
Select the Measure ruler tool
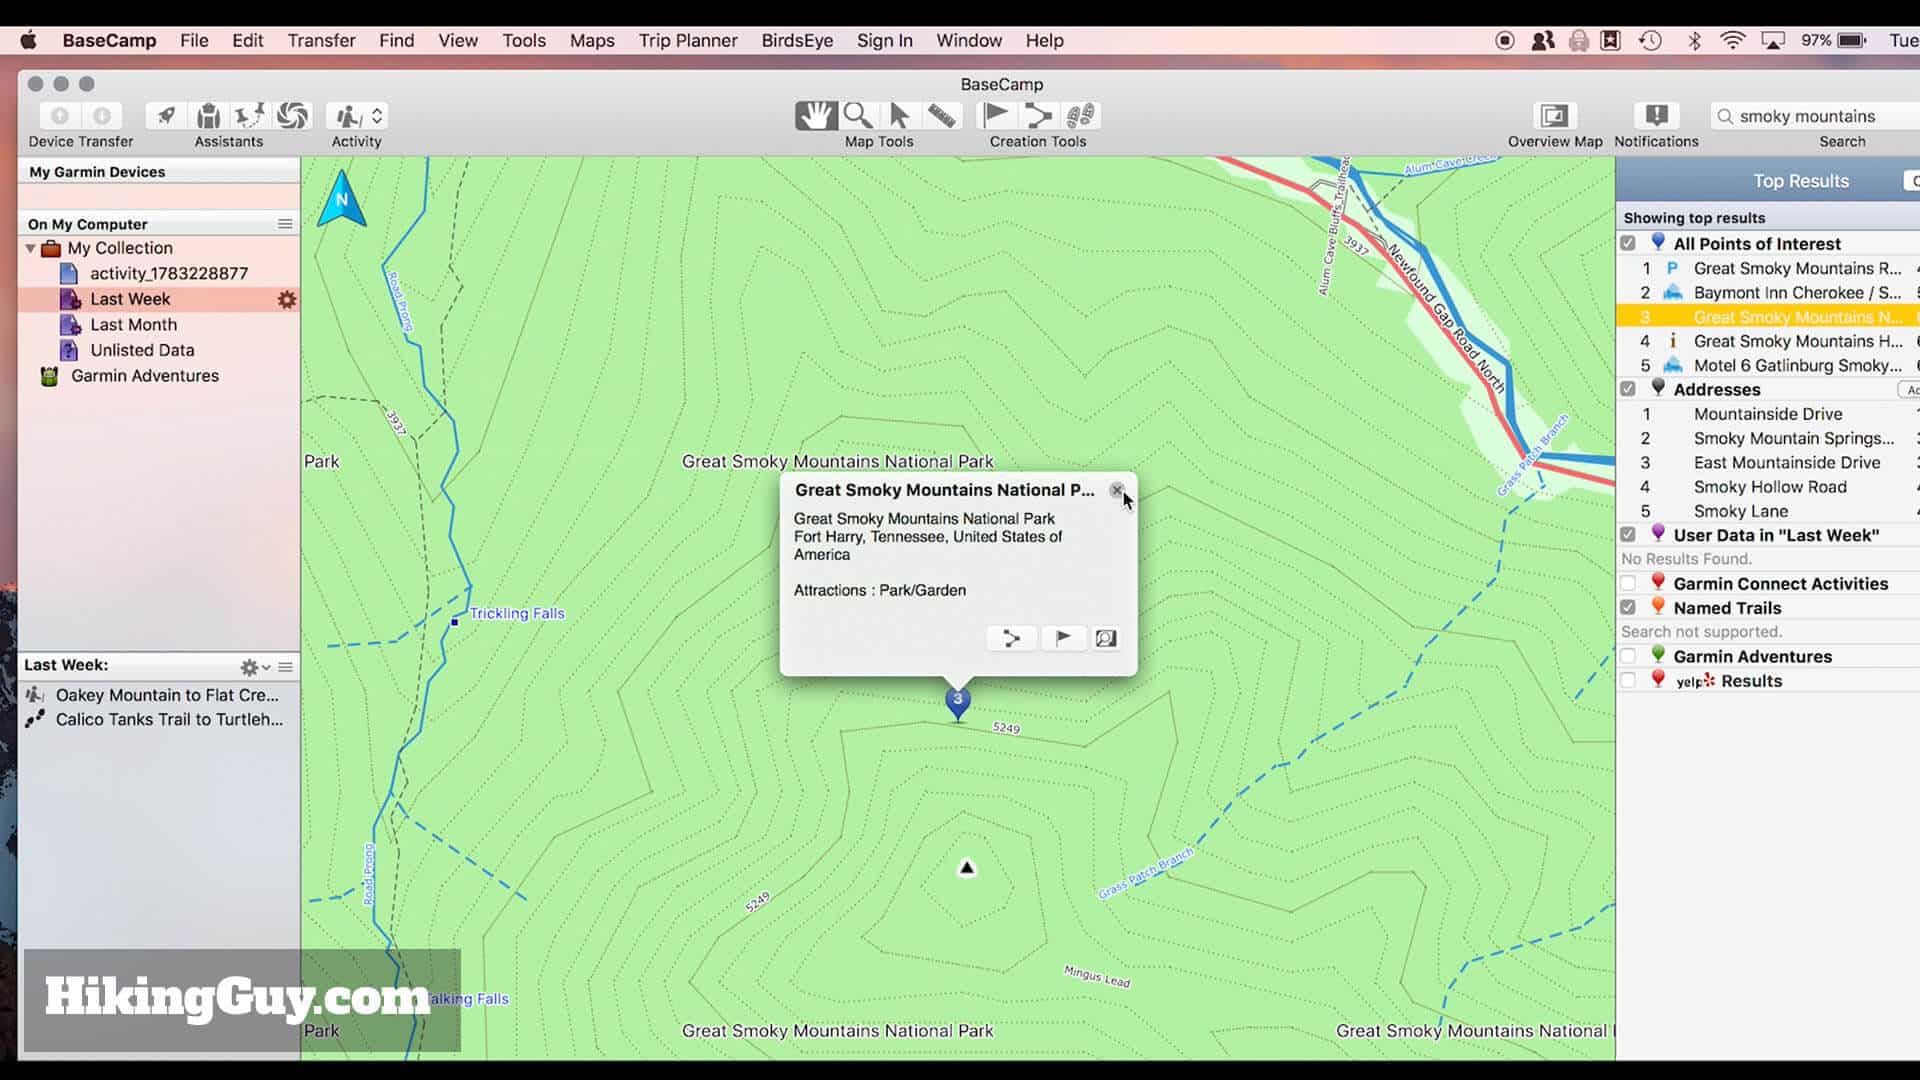941,116
